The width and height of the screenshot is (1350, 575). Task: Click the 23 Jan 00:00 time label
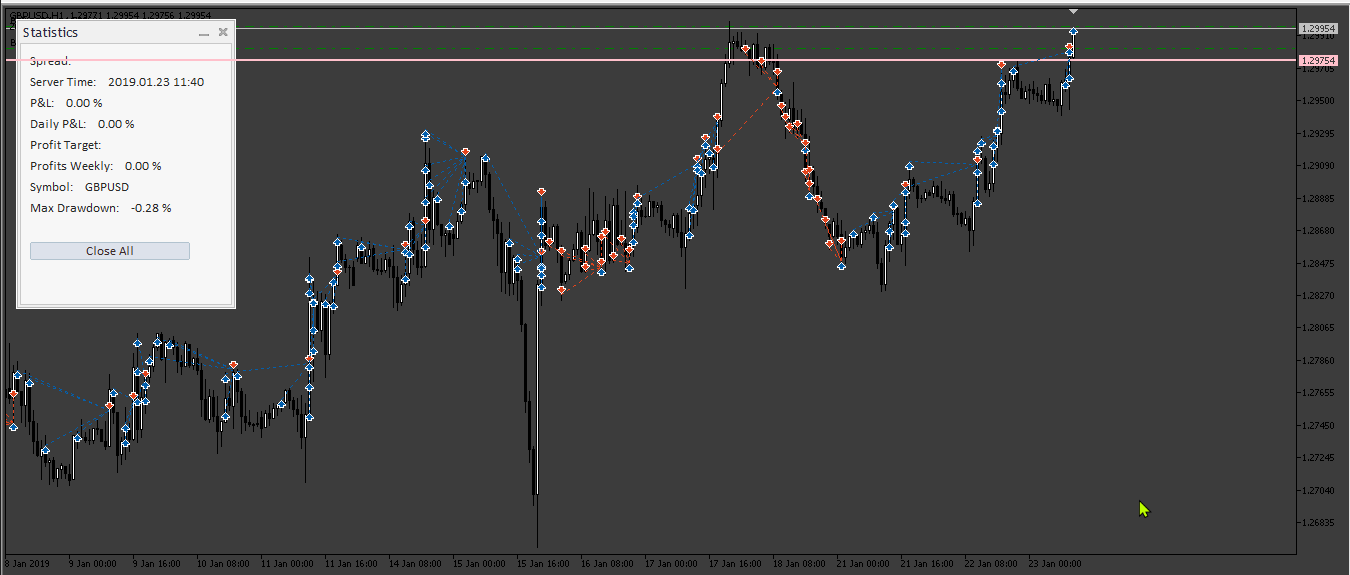1056,564
